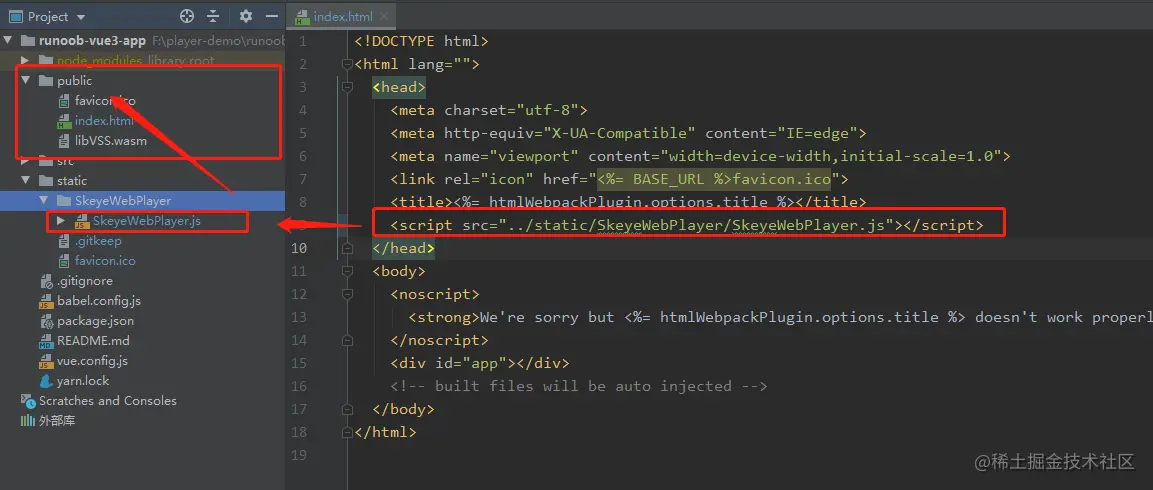Close the index.html editor tab

click(x=385, y=16)
